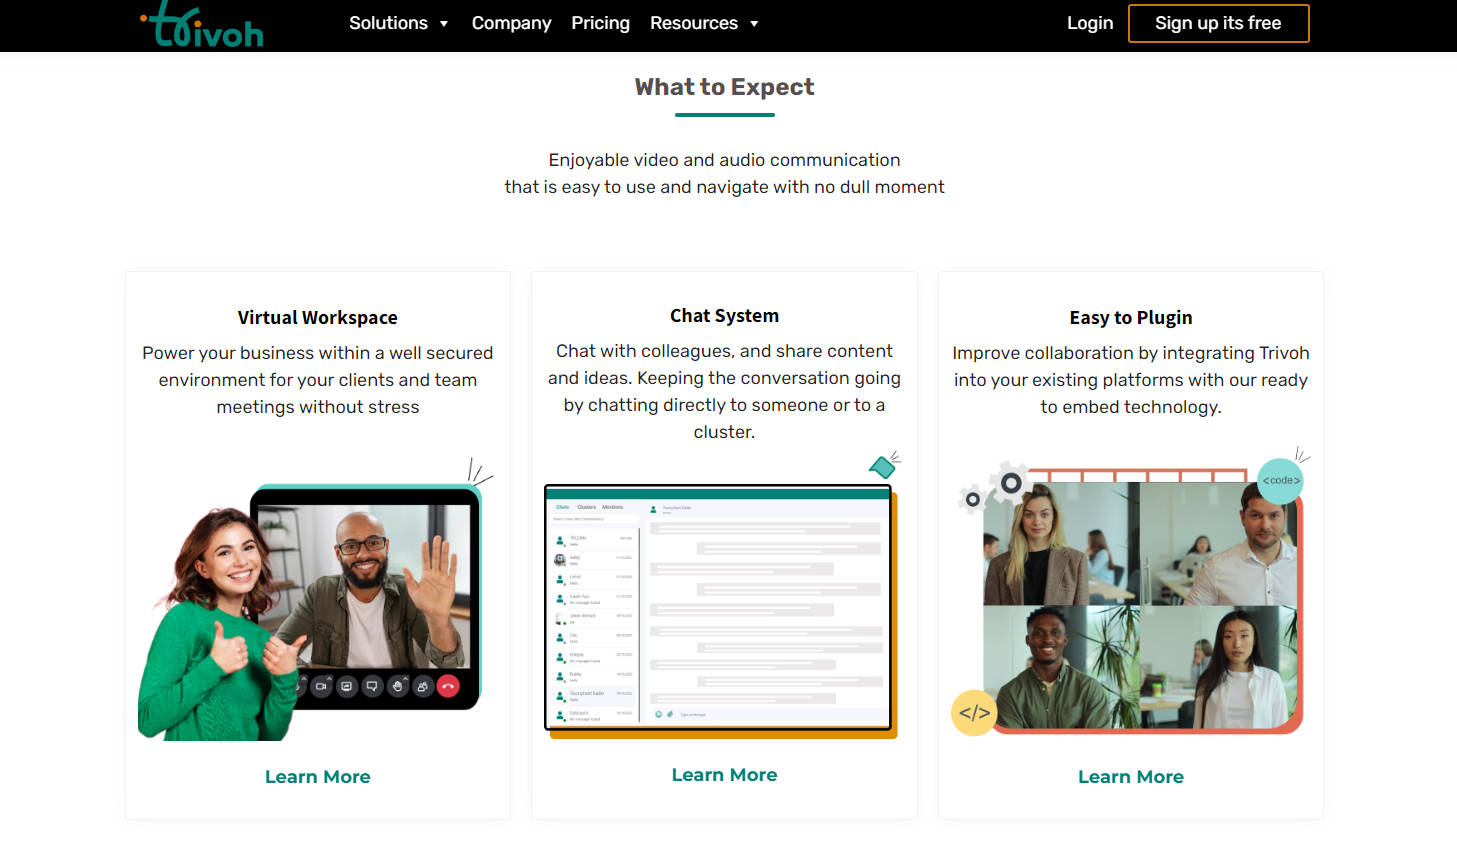This screenshot has height=859, width=1457.
Task: Expand the Resources dropdown menu
Action: (x=704, y=23)
